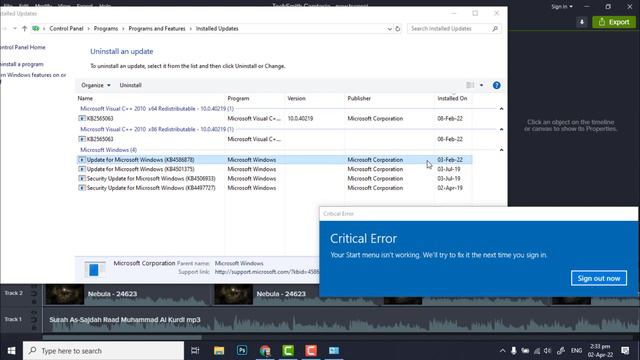Screen dimensions: 640x360
Task: Click Uninstall in the Installed Updates toolbar
Action: point(130,85)
